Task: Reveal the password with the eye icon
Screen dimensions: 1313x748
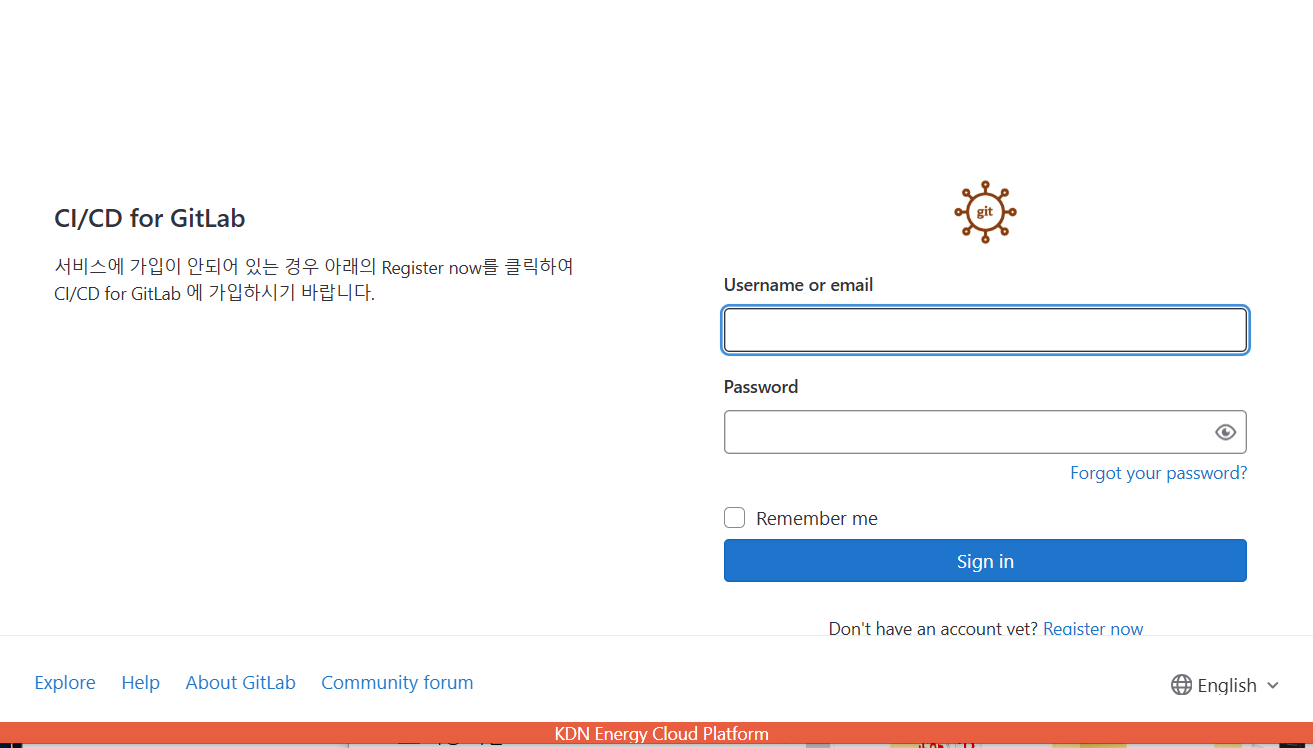Action: pyautogui.click(x=1225, y=432)
